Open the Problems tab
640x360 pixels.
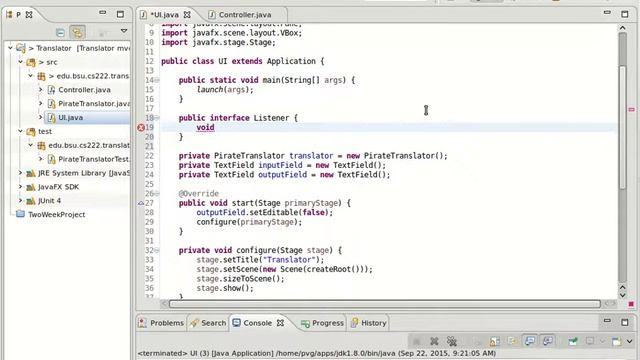click(x=161, y=323)
